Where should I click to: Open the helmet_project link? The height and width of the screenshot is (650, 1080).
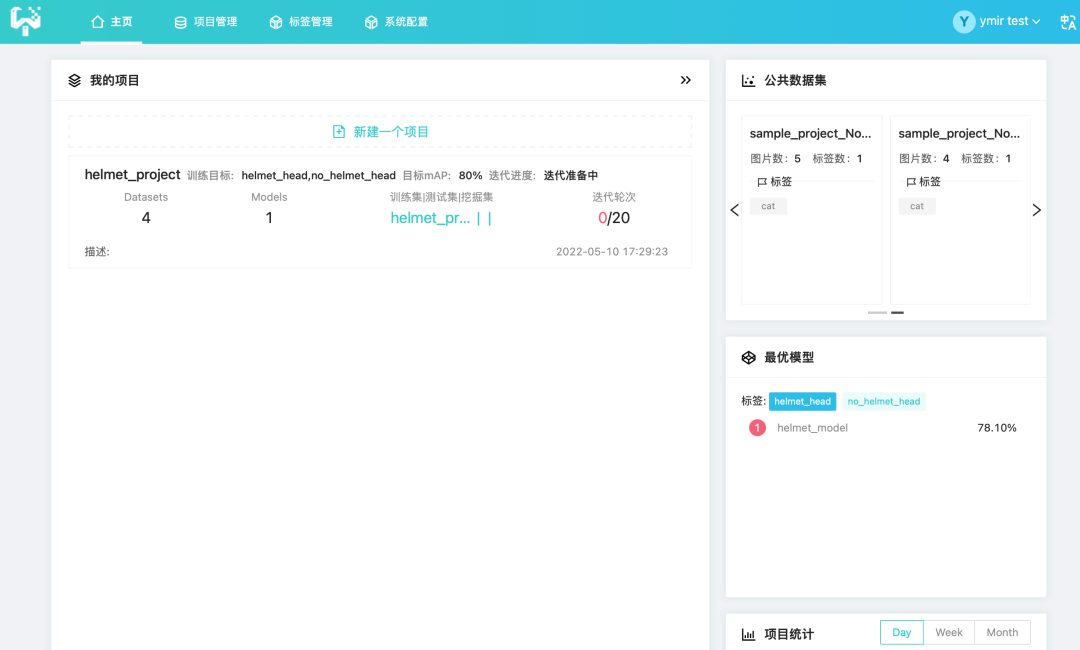click(132, 175)
